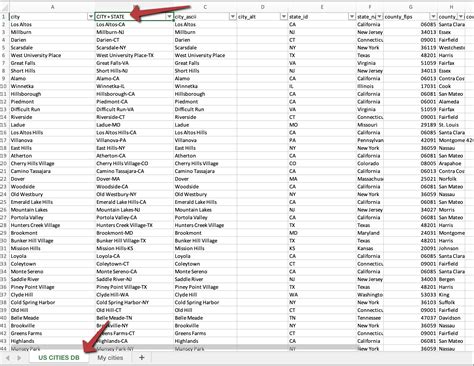474x366 pixels.
Task: Select the cell containing Riverside-CT
Action: [x=134, y=117]
